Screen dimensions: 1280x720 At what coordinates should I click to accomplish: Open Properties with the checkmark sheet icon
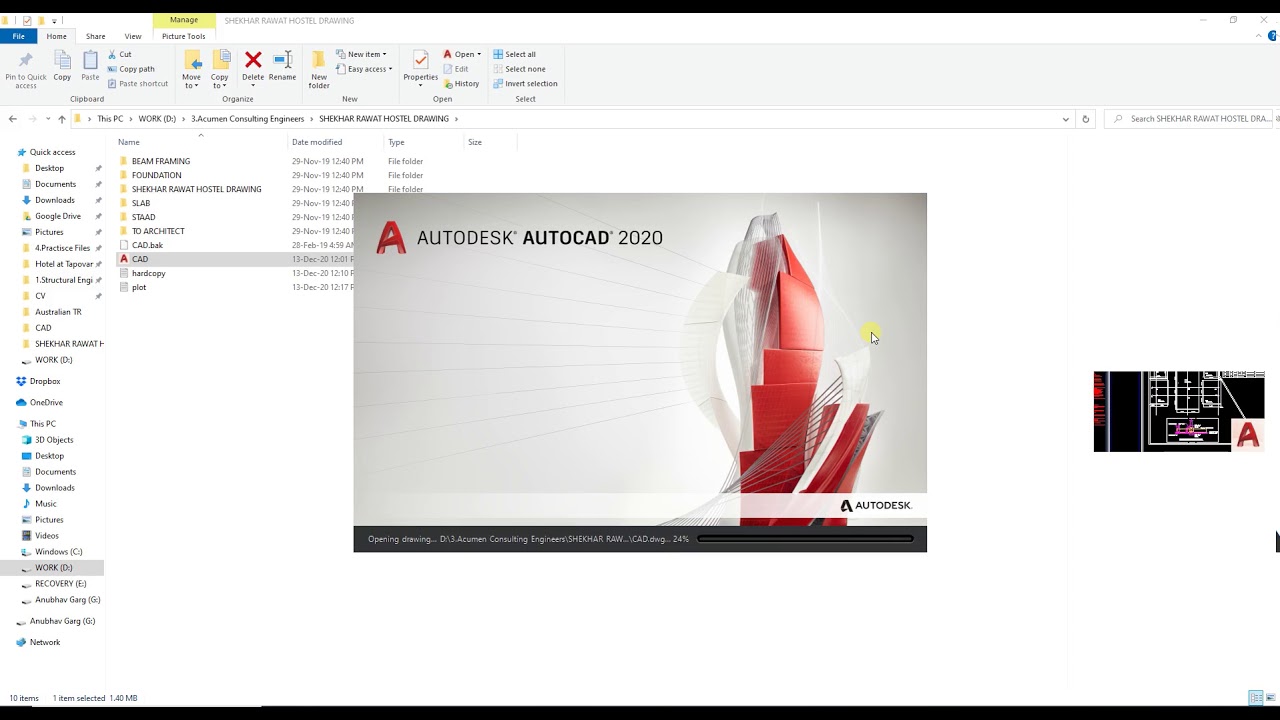click(x=420, y=66)
